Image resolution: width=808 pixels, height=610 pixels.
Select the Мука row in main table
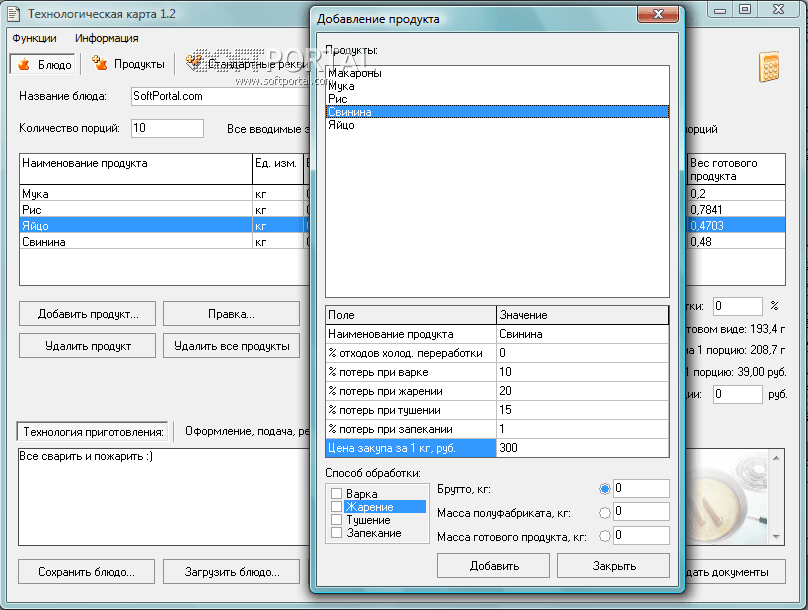click(162, 194)
